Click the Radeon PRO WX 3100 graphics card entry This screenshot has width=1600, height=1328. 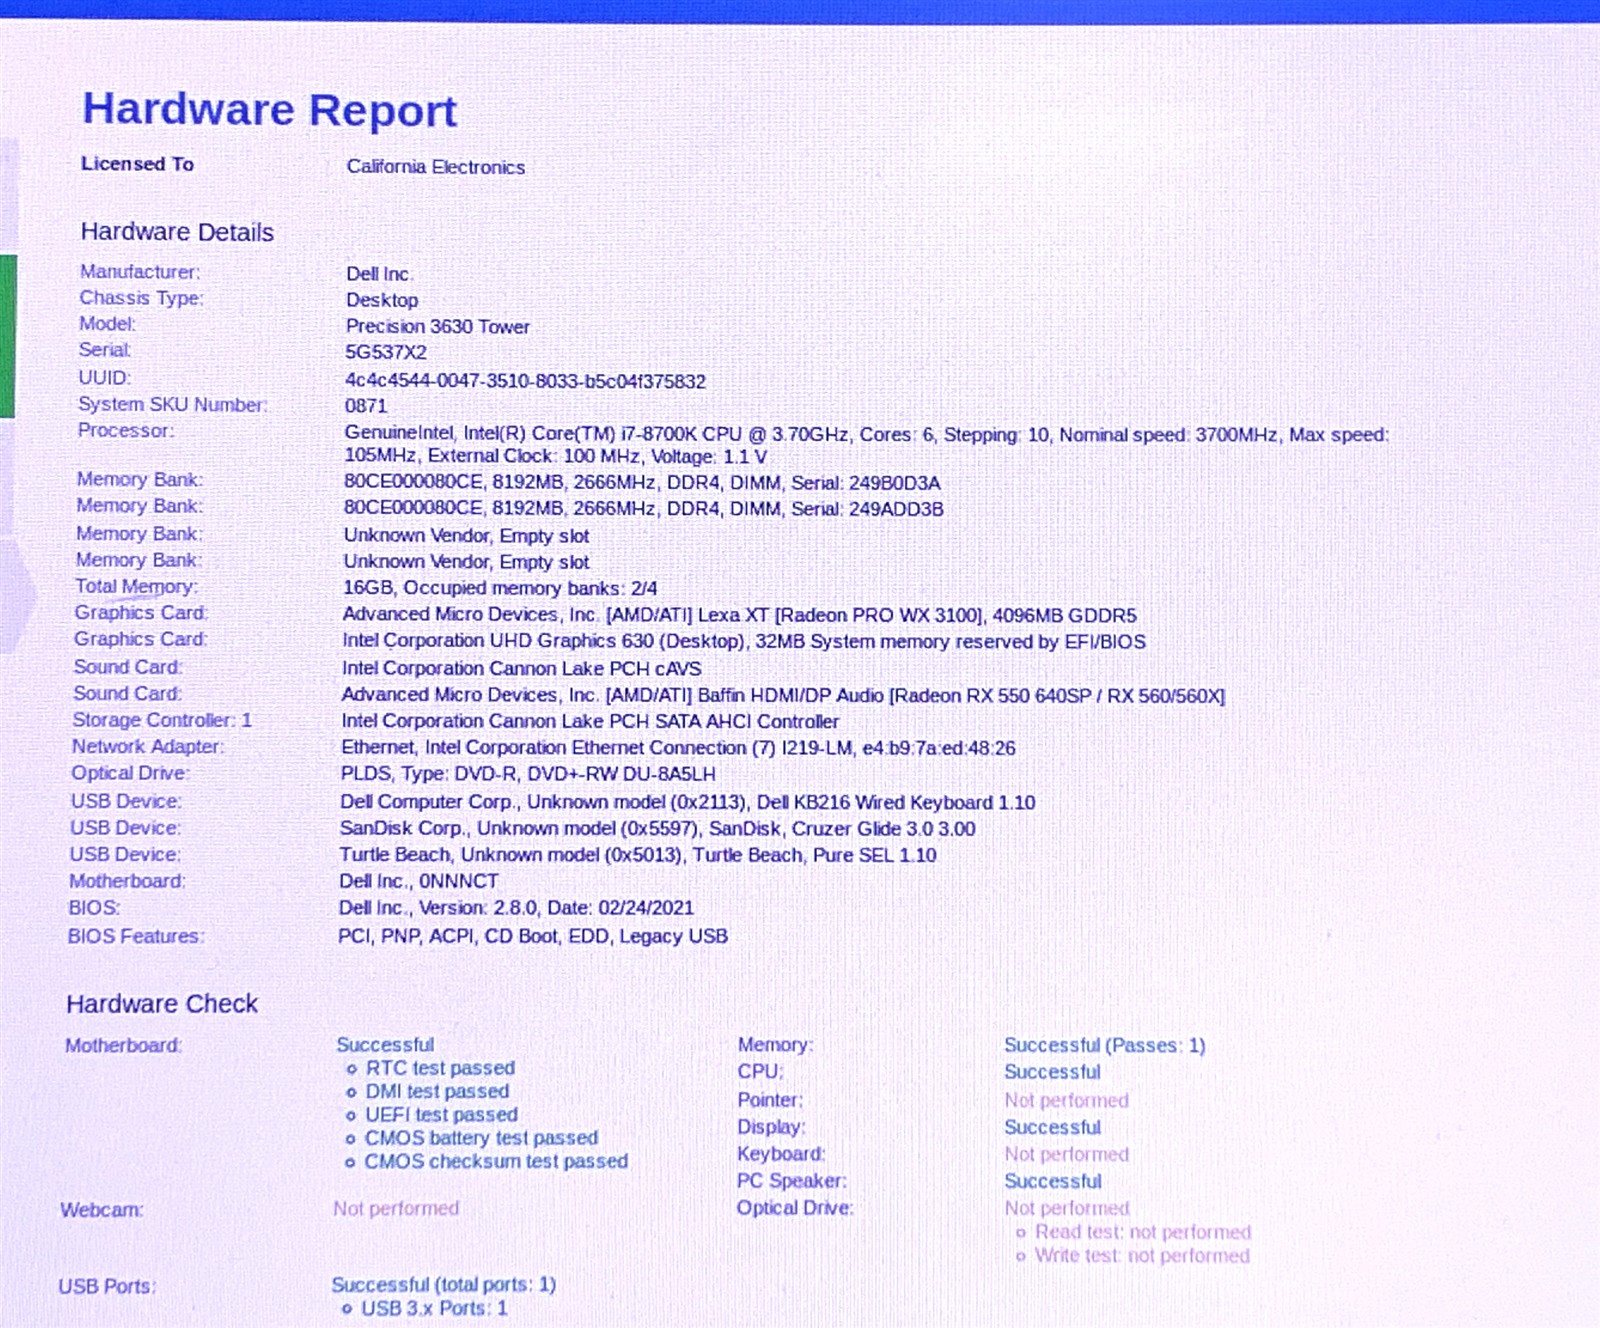(x=739, y=615)
